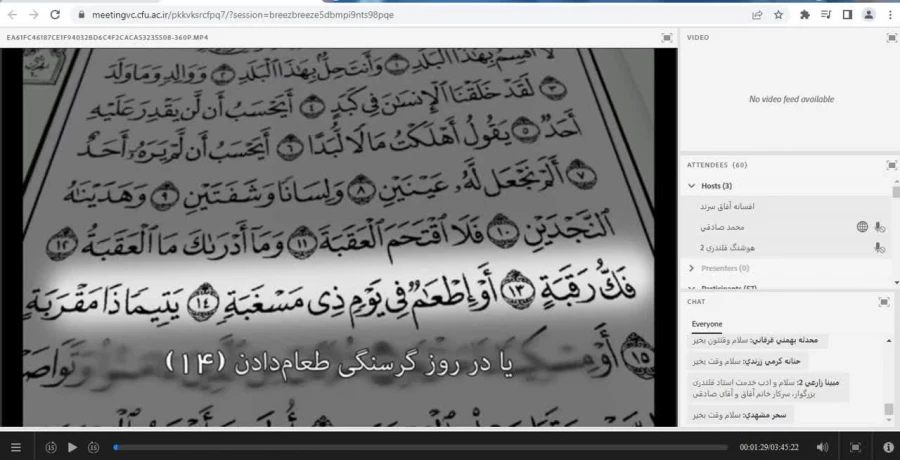Screen dimensions: 900x460
Task: Open the hamburger menu in player bar
Action: point(15,447)
